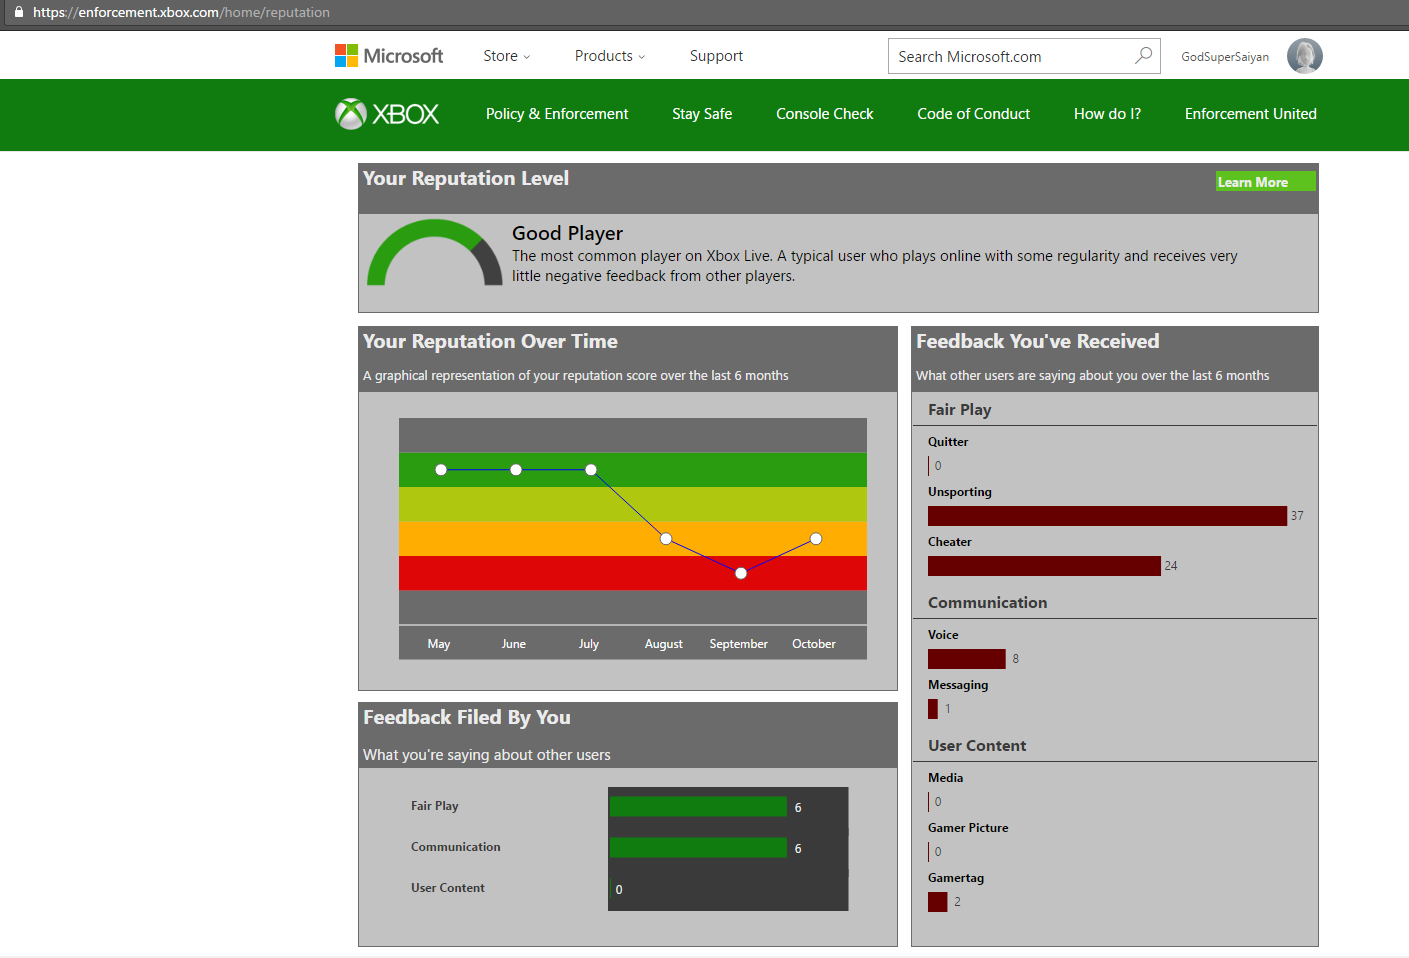Viewport: 1409px width, 958px height.
Task: Click the Cheater count 24
Action: (x=1171, y=566)
